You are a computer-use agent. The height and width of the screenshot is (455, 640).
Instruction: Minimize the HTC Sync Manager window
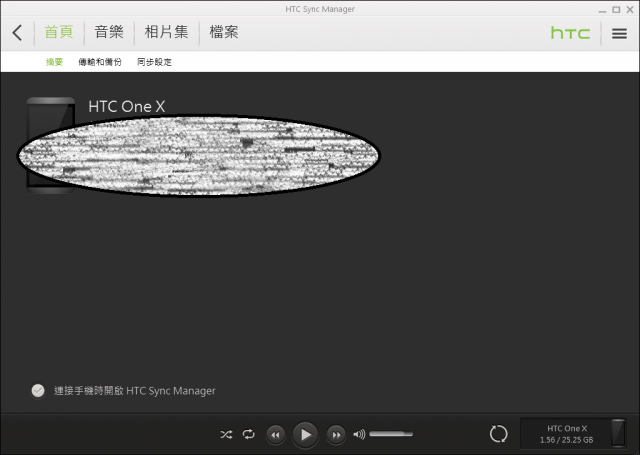click(602, 10)
